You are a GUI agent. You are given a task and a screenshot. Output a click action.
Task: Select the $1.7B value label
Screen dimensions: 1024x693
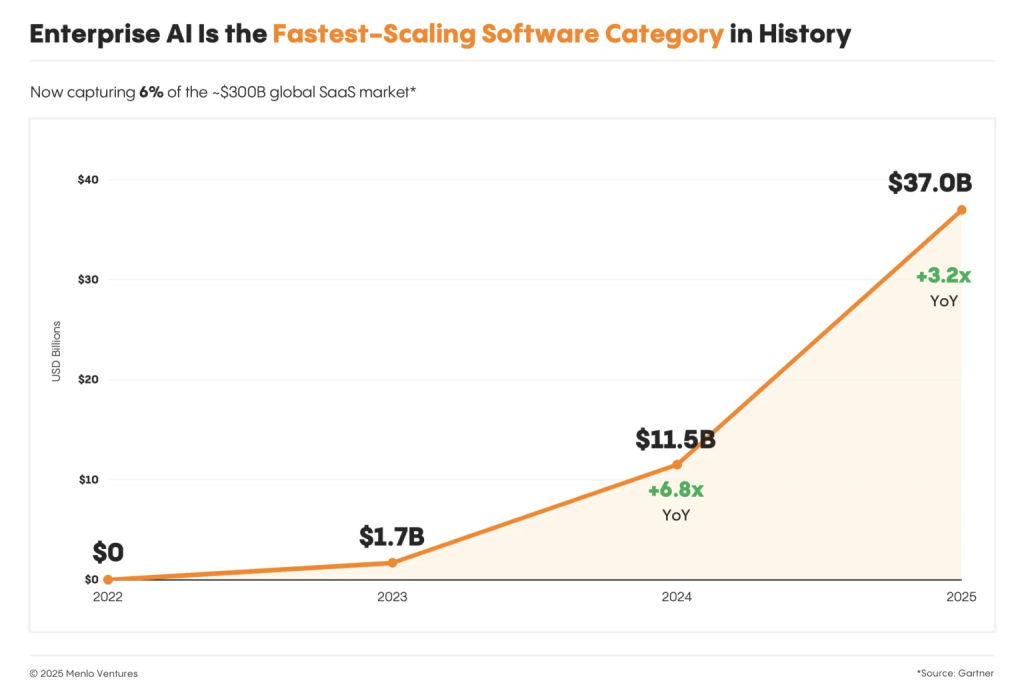[x=392, y=537]
